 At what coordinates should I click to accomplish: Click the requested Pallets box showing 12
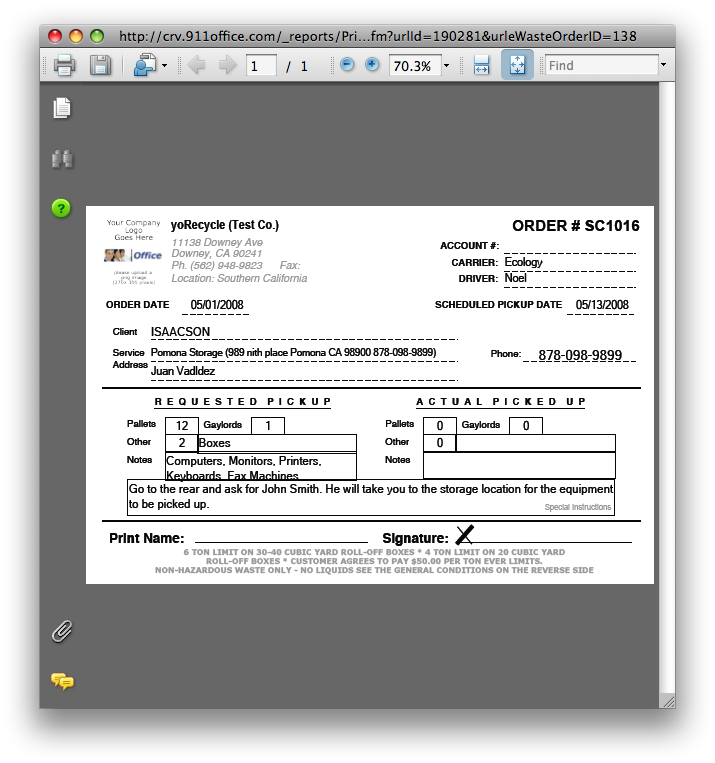click(x=182, y=426)
